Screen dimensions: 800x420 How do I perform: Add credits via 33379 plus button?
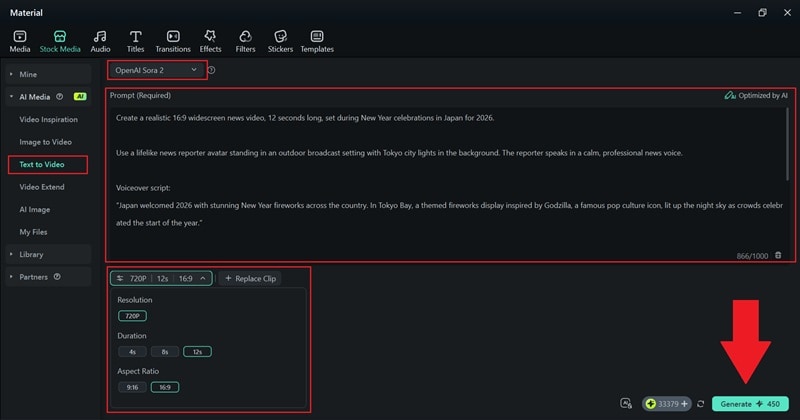(x=685, y=404)
